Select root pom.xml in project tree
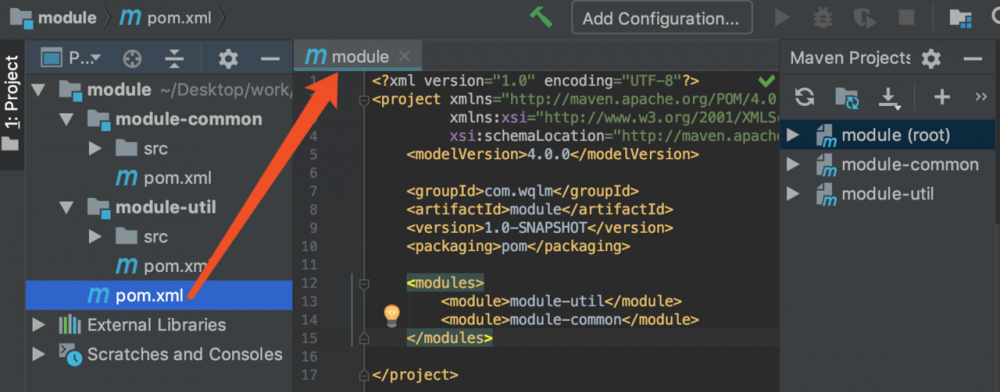Screen dimensions: 1000x392 click(x=159, y=295)
